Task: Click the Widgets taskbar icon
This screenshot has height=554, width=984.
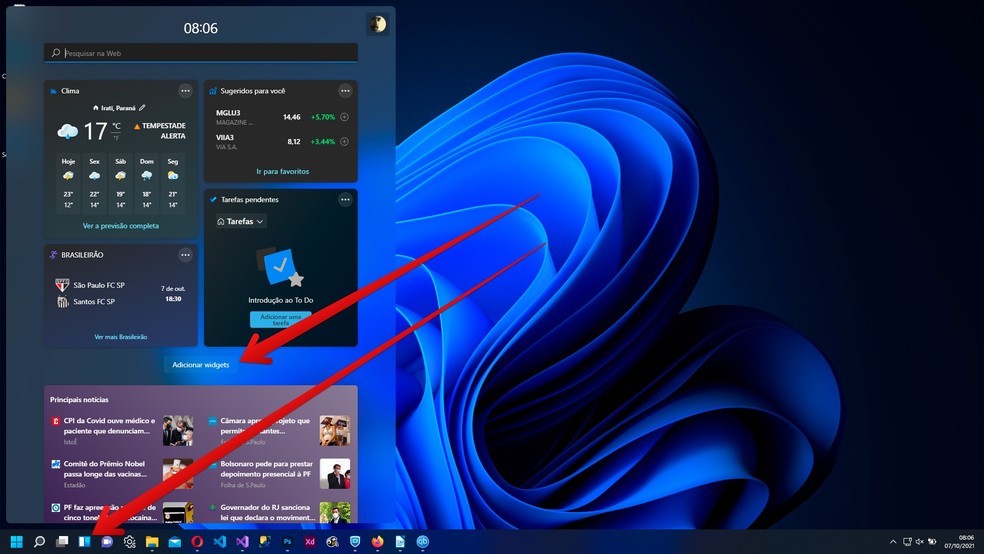Action: click(x=84, y=541)
